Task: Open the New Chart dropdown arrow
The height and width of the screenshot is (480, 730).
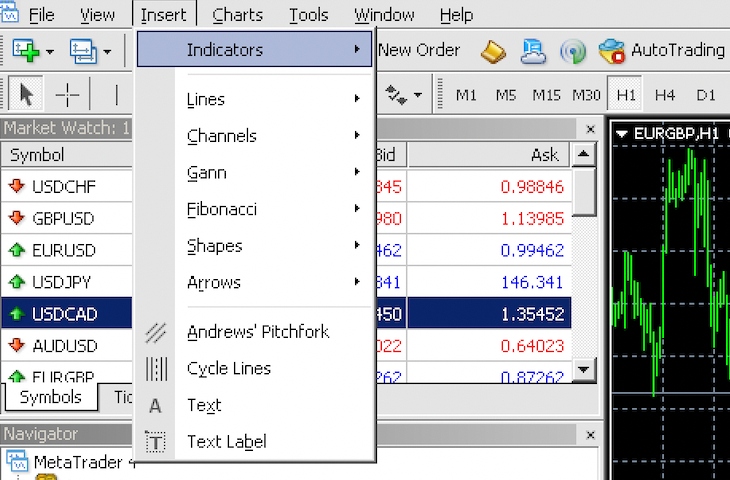Action: pyautogui.click(x=49, y=51)
